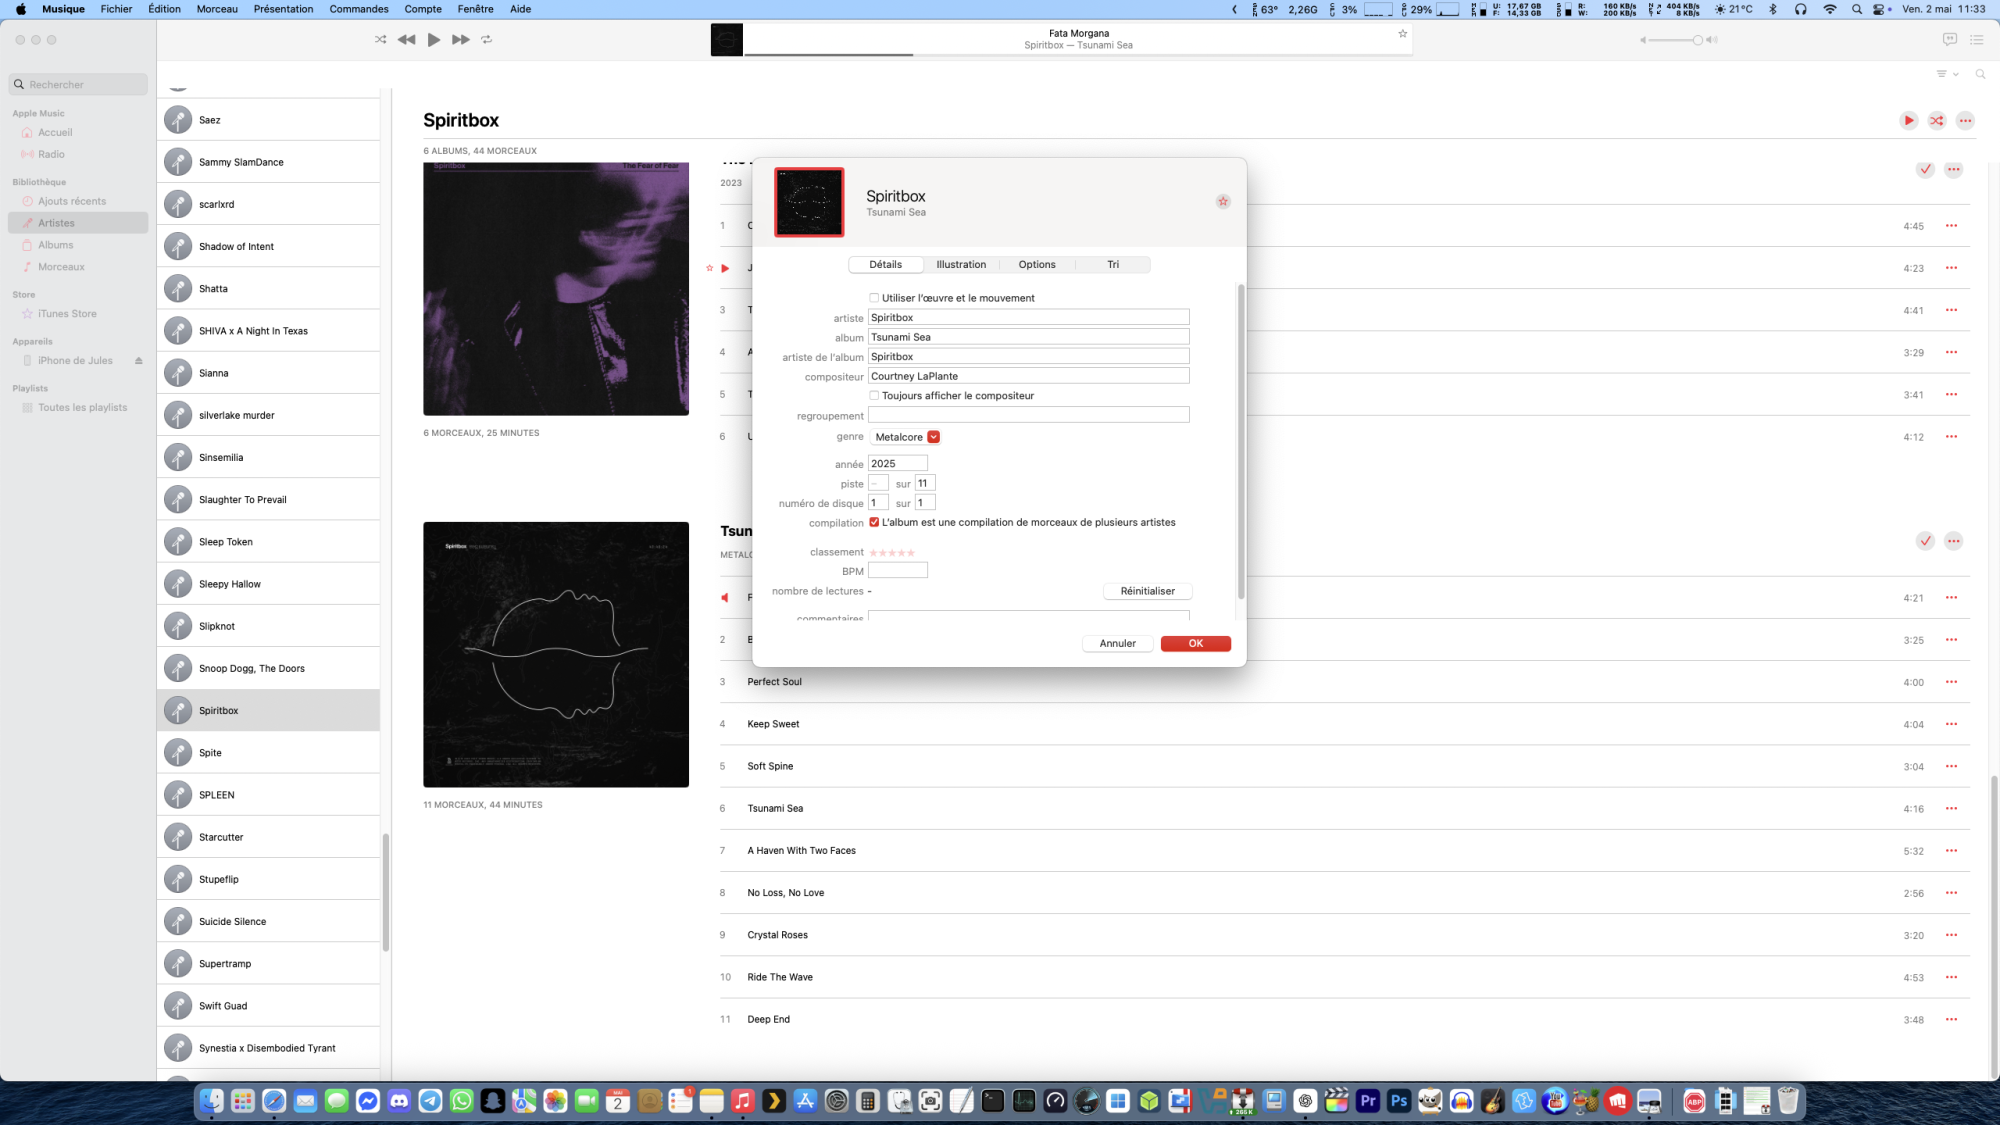Open the lyrics speech-bubble icon
Screen dimensions: 2000x1125
click(1949, 40)
